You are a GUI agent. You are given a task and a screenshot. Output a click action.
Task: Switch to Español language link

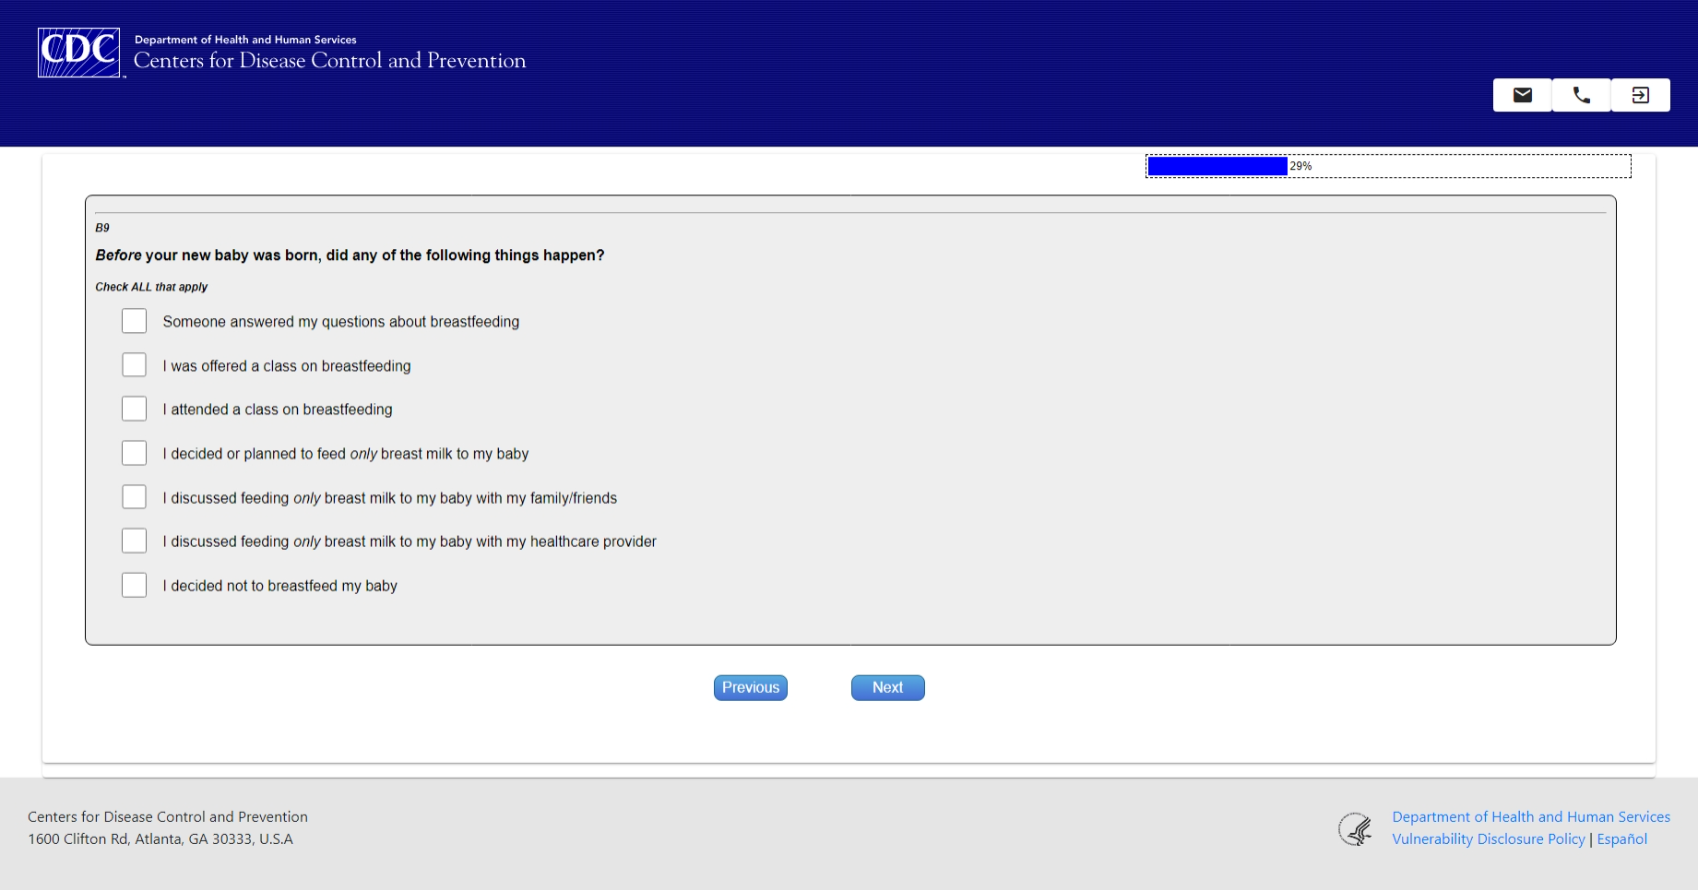1622,839
